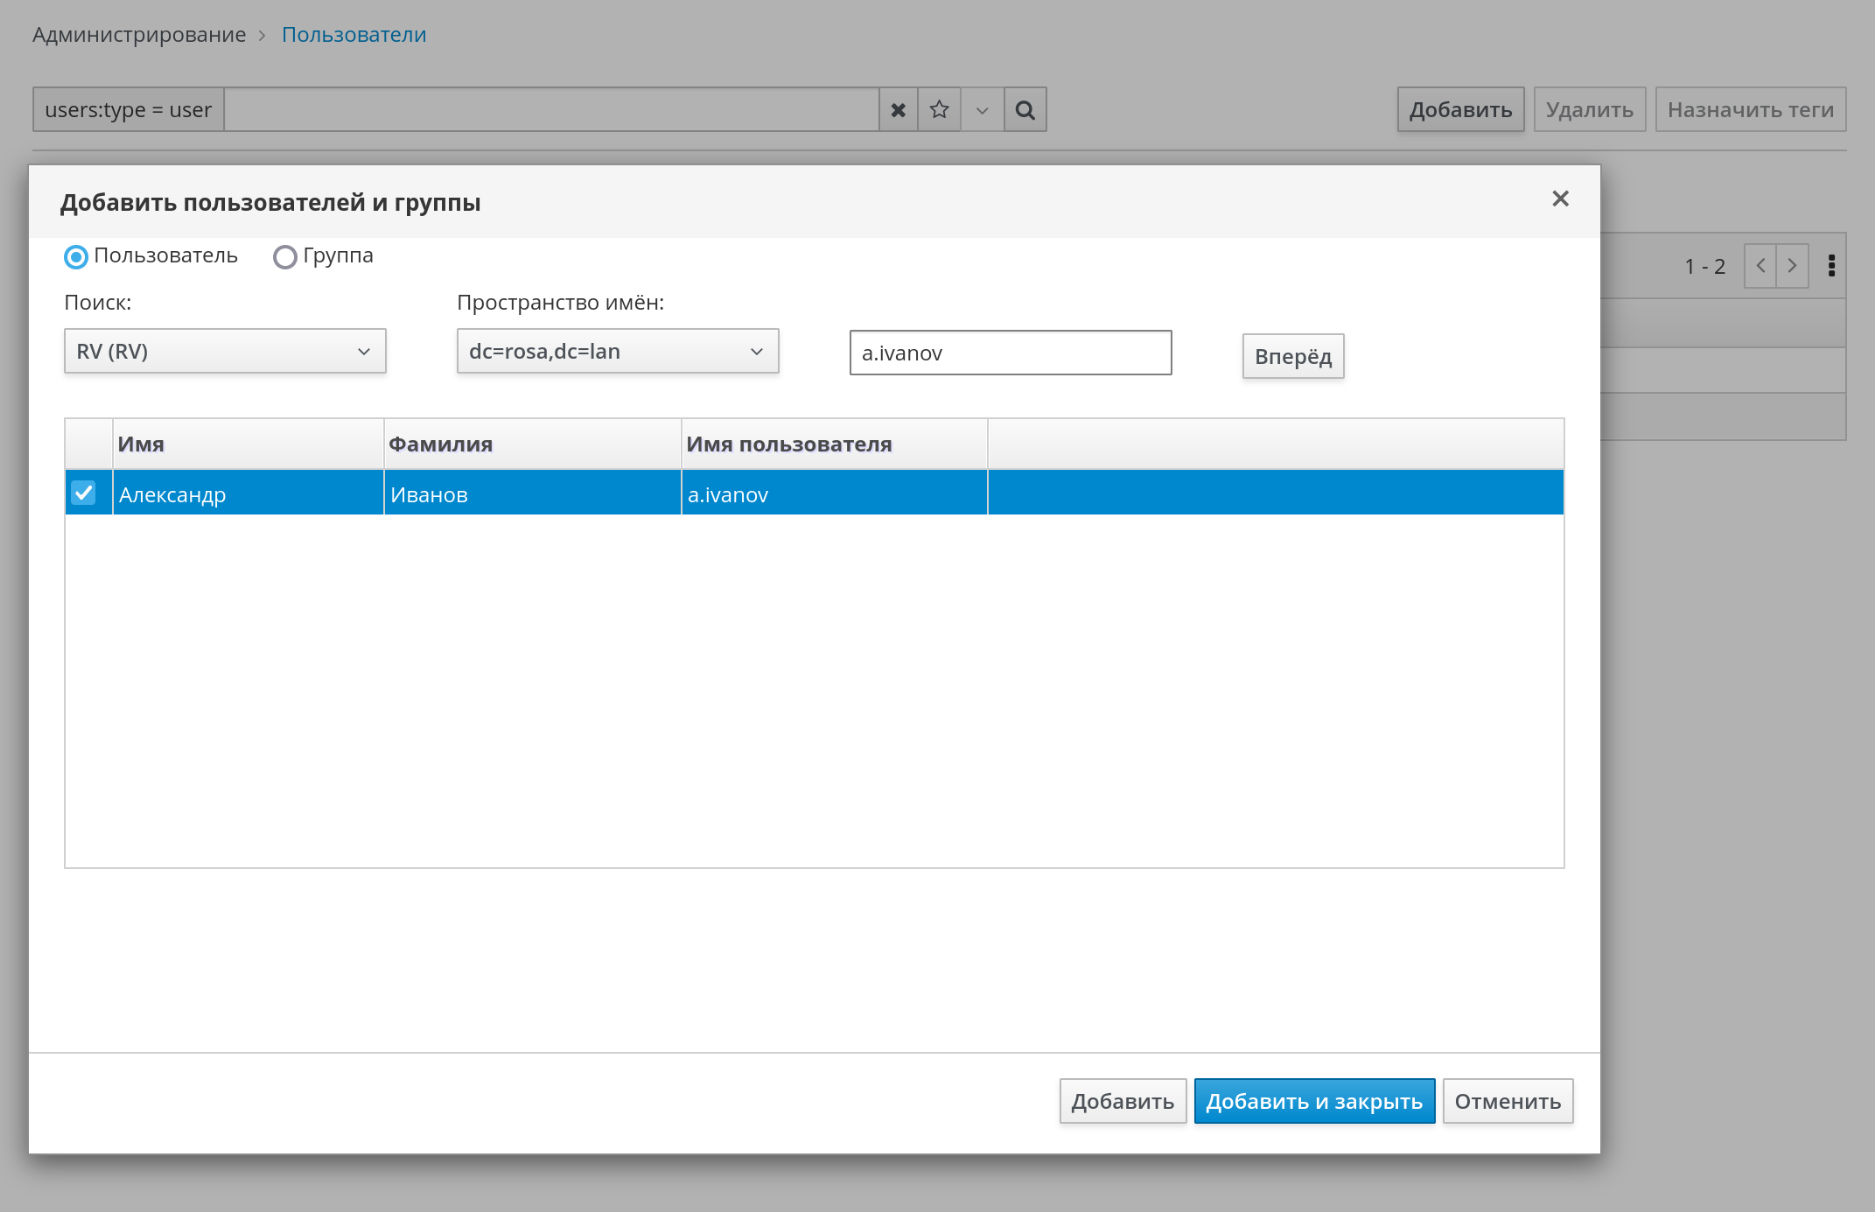
Task: Select the Группа radio button
Action: pyautogui.click(x=285, y=257)
